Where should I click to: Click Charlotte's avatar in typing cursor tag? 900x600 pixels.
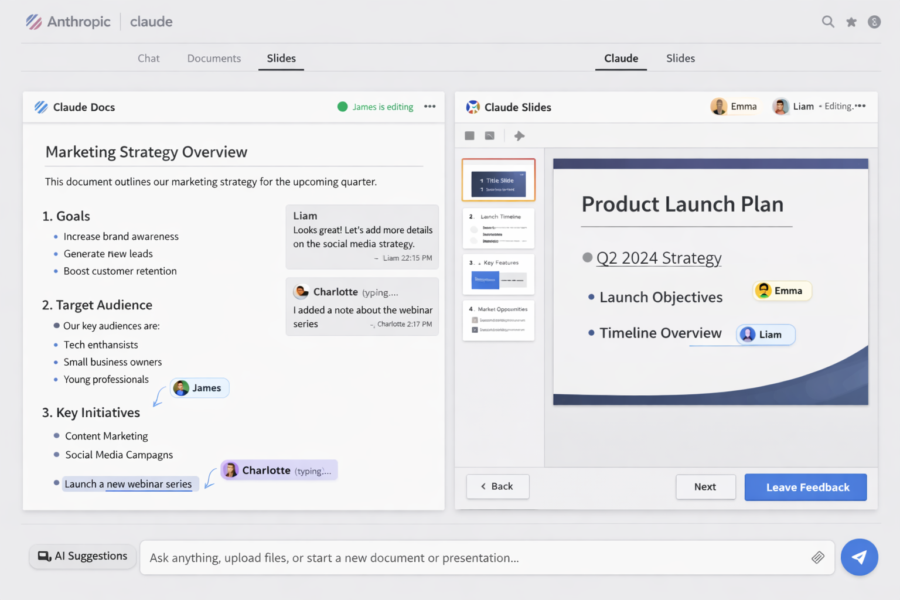(x=230, y=470)
